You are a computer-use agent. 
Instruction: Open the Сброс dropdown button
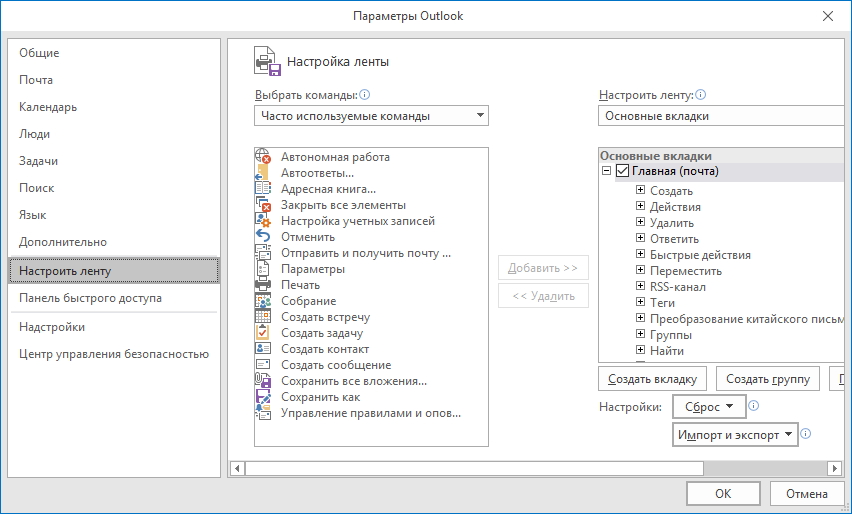point(709,406)
